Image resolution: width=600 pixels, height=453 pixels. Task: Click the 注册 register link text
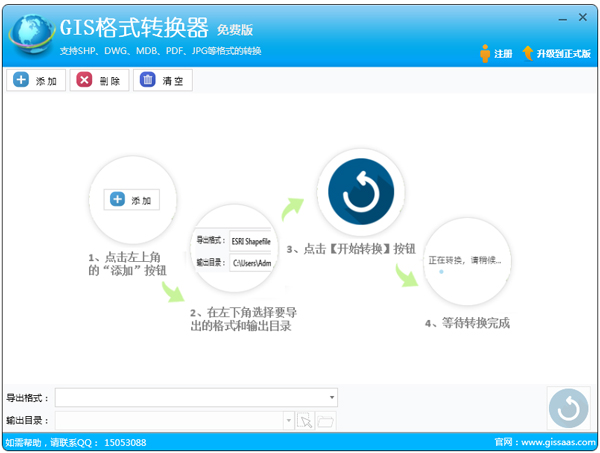pos(503,54)
